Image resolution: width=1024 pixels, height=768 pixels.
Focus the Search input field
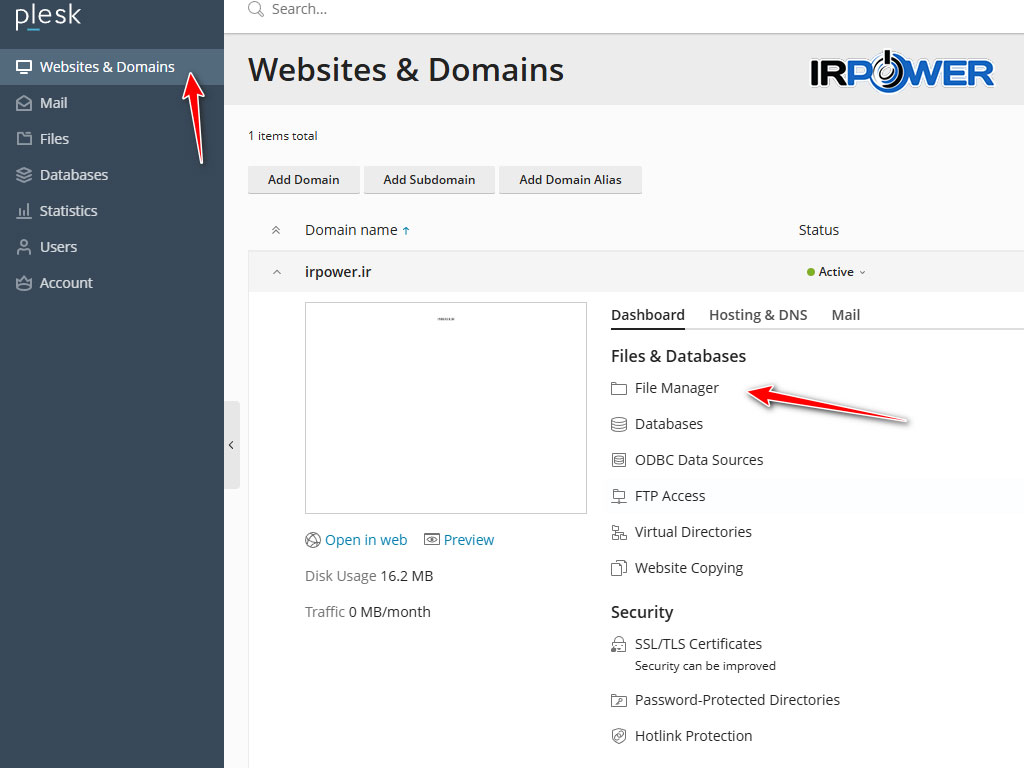click(400, 9)
